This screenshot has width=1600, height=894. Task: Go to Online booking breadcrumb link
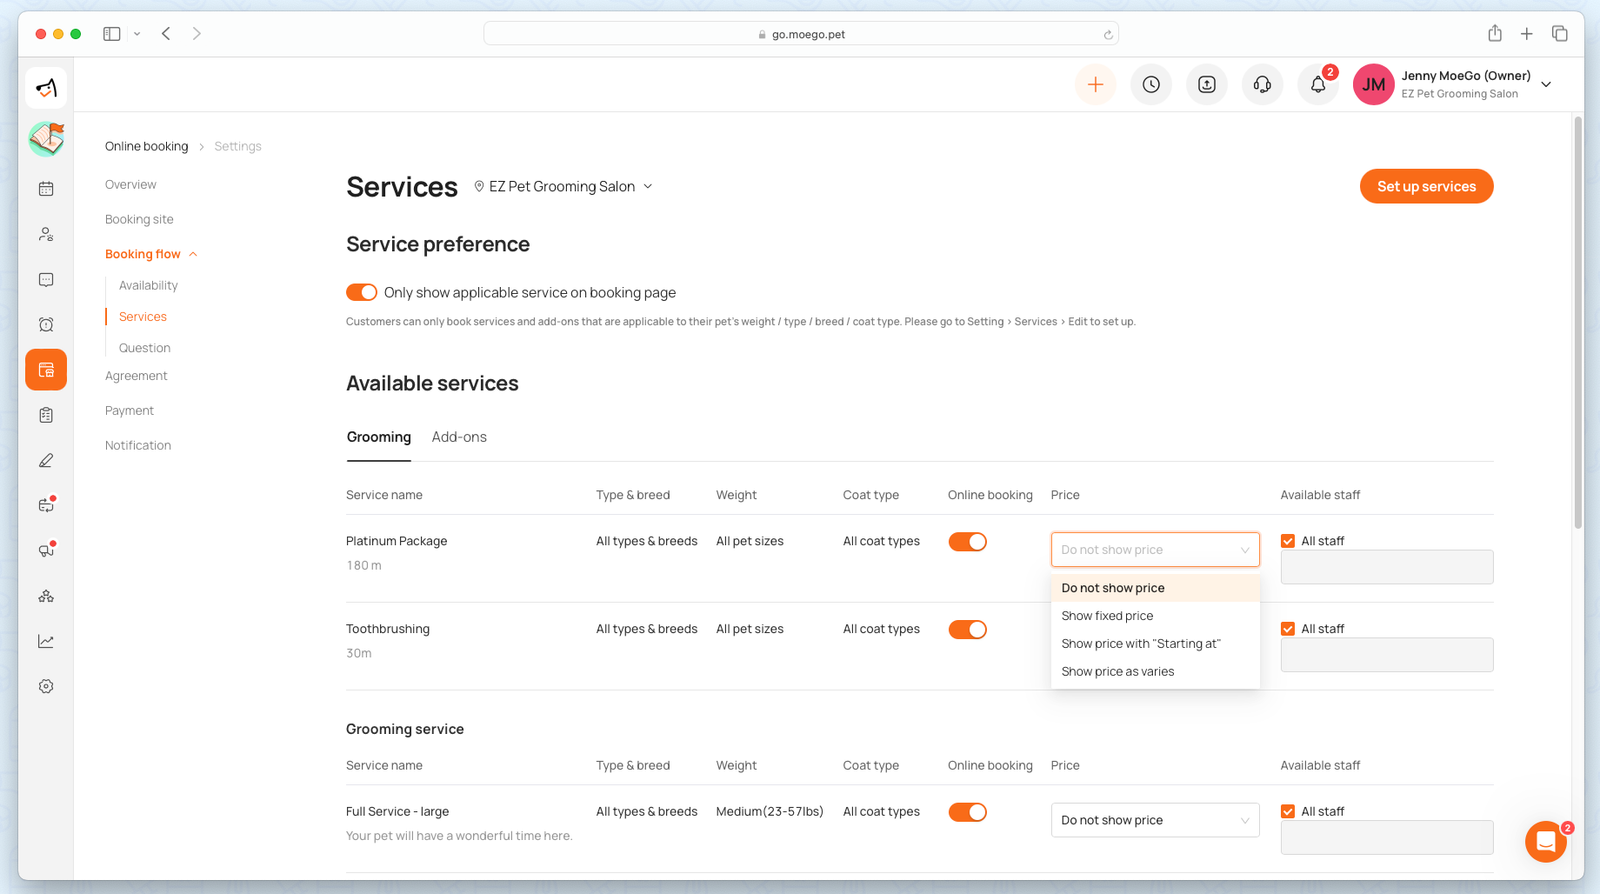pyautogui.click(x=146, y=146)
